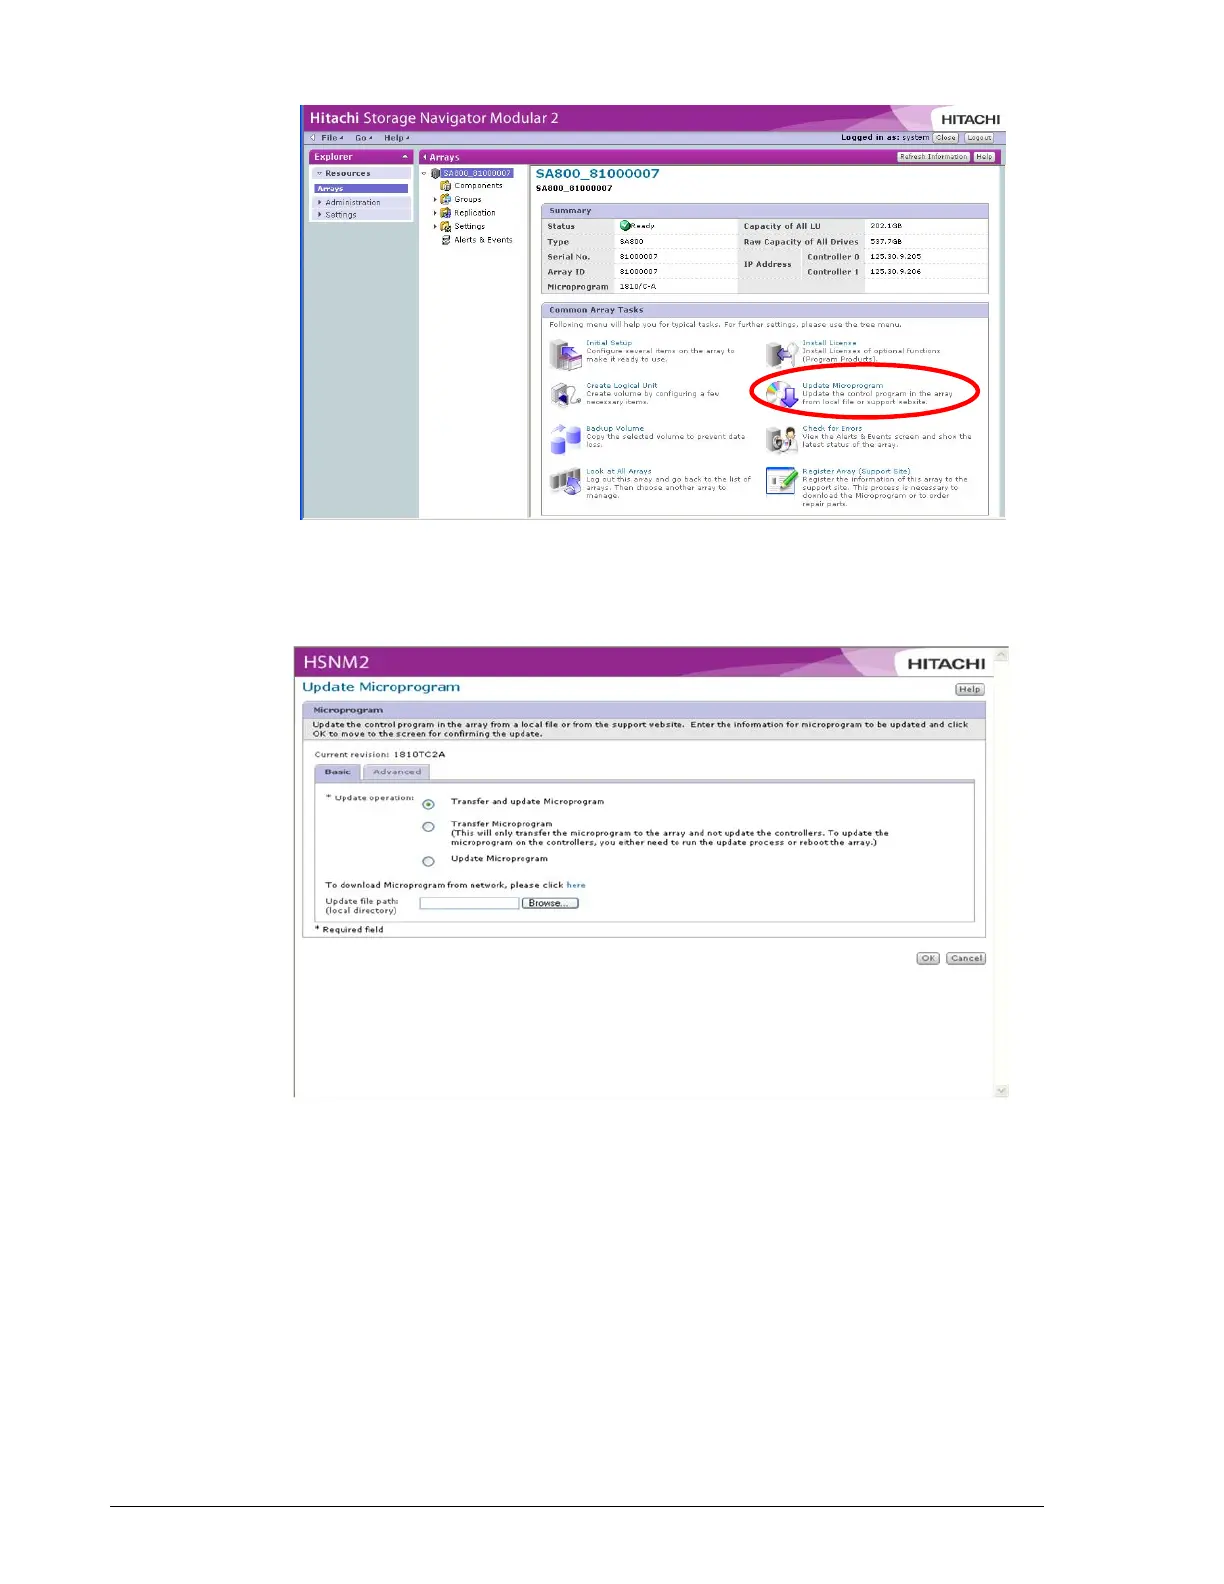Click the Logout button
The width and height of the screenshot is (1224, 1584).
[x=979, y=138]
